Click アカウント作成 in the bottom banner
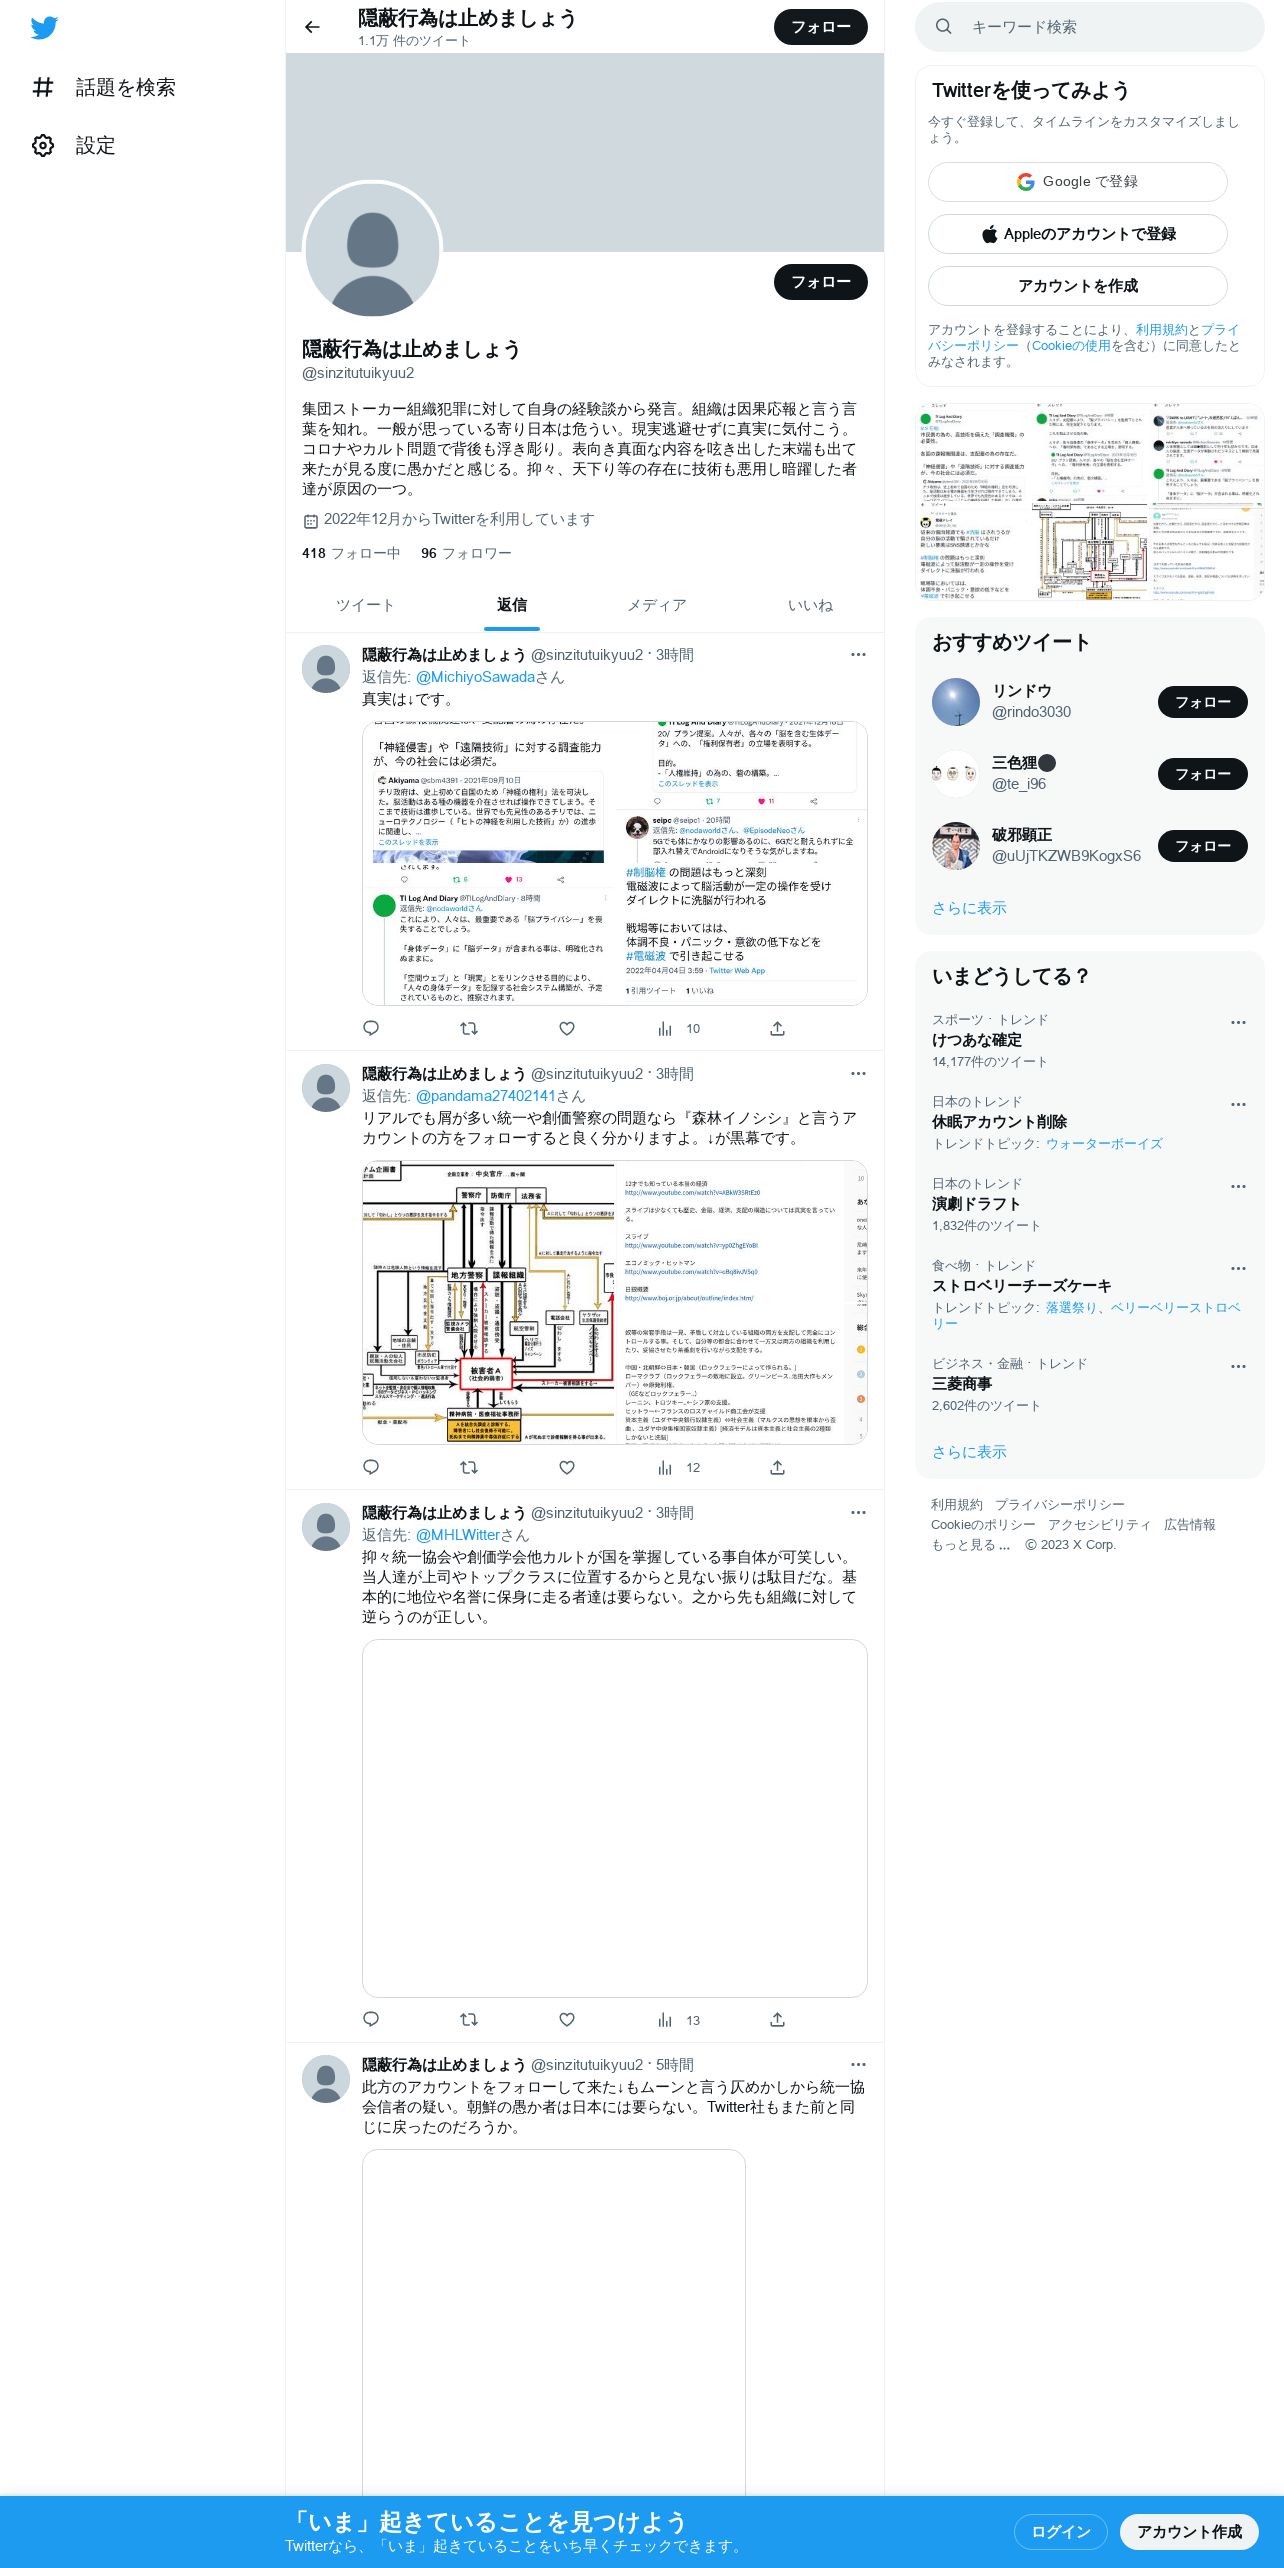The width and height of the screenshot is (1284, 2568). [1189, 2531]
